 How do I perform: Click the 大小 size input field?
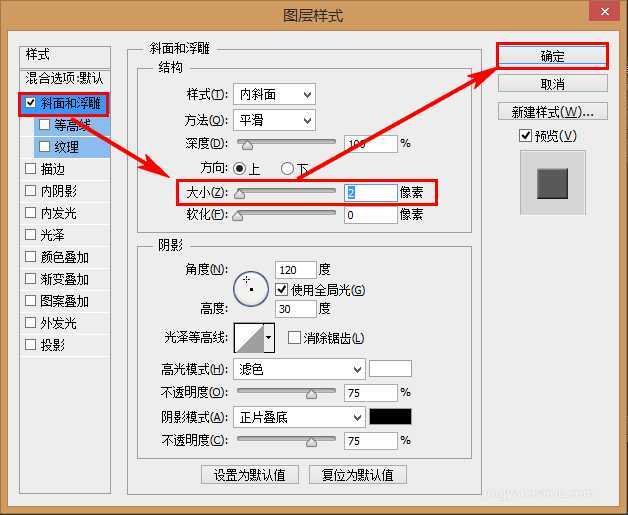click(370, 191)
